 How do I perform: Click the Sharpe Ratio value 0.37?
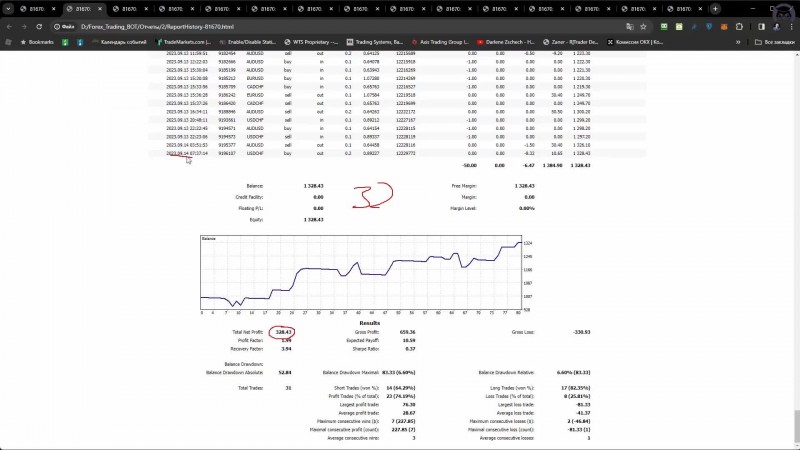click(x=410, y=349)
